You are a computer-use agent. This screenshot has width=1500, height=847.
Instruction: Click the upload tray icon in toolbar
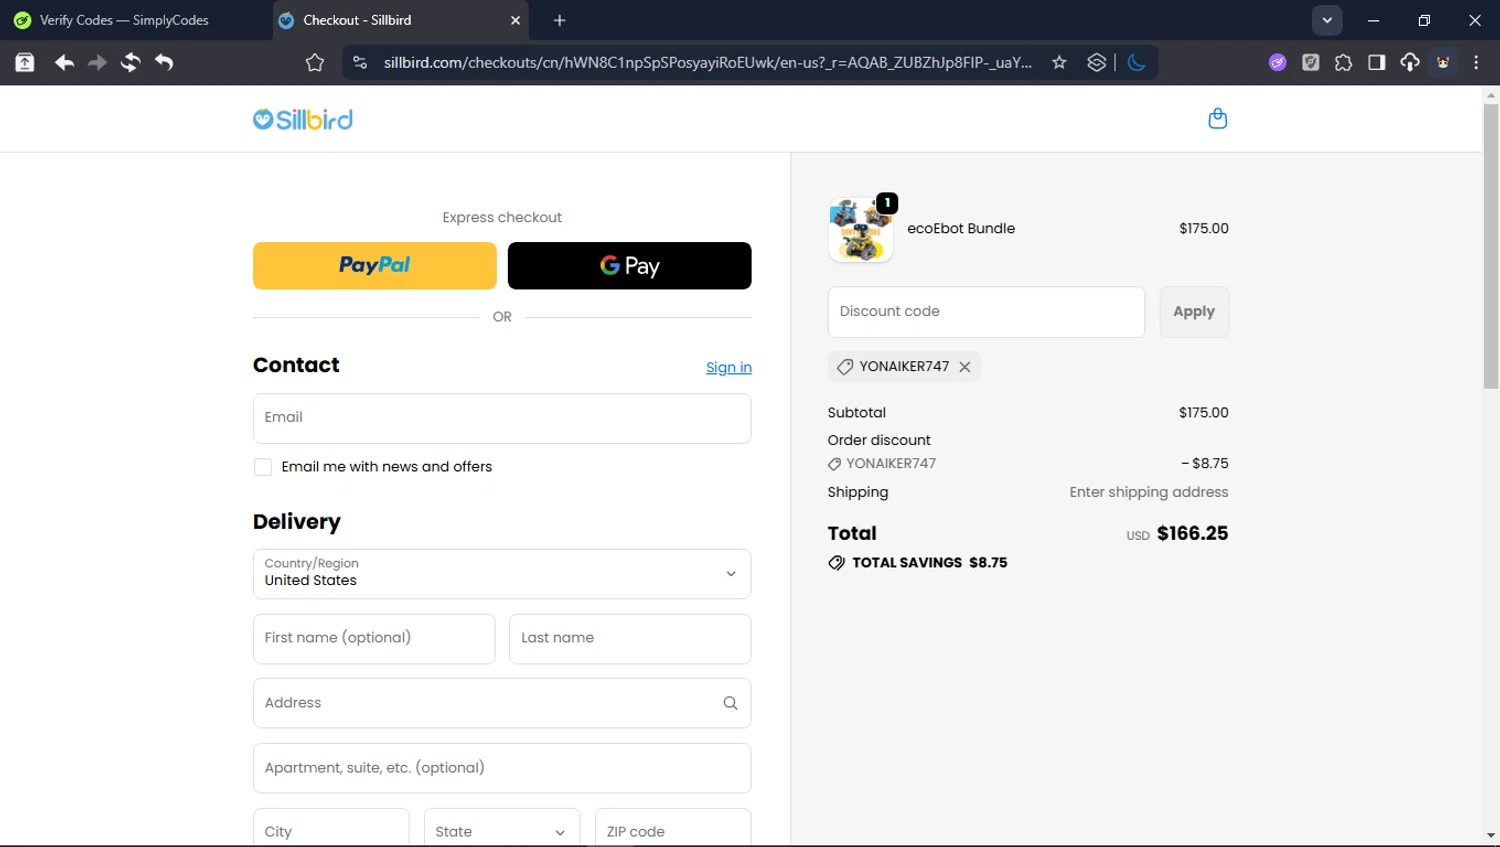tap(24, 62)
